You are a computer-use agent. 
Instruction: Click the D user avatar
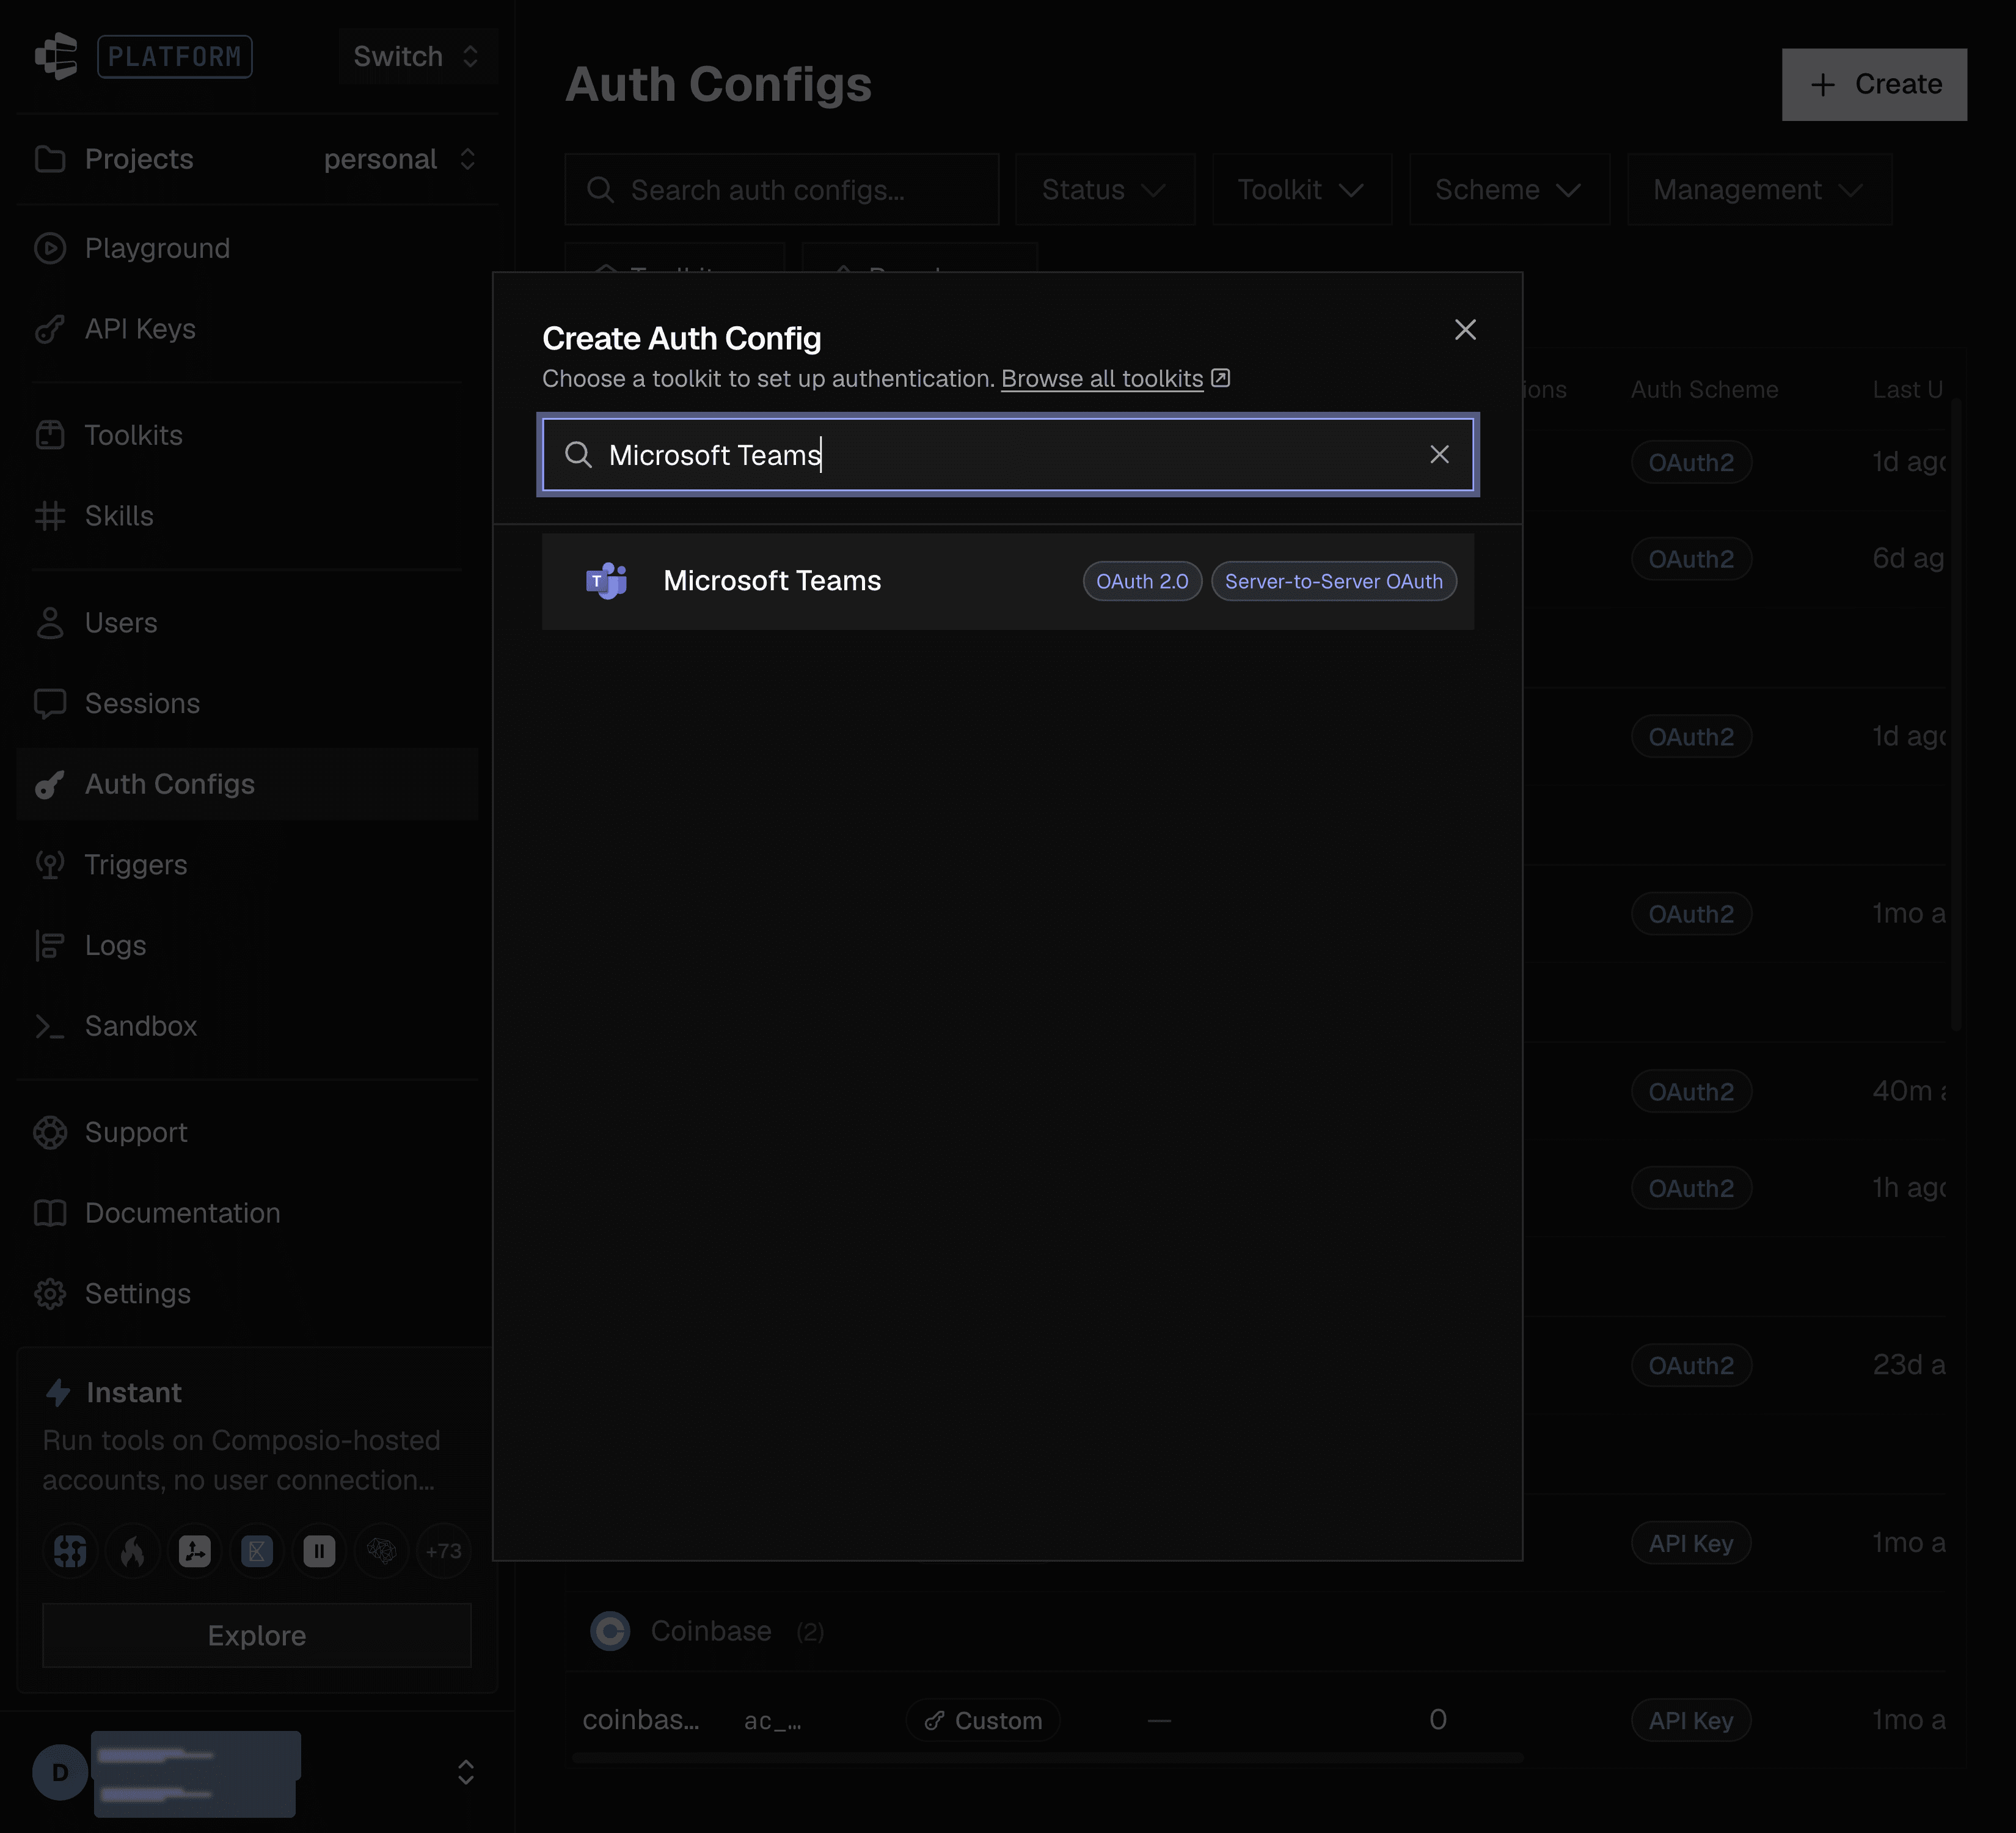tap(60, 1773)
